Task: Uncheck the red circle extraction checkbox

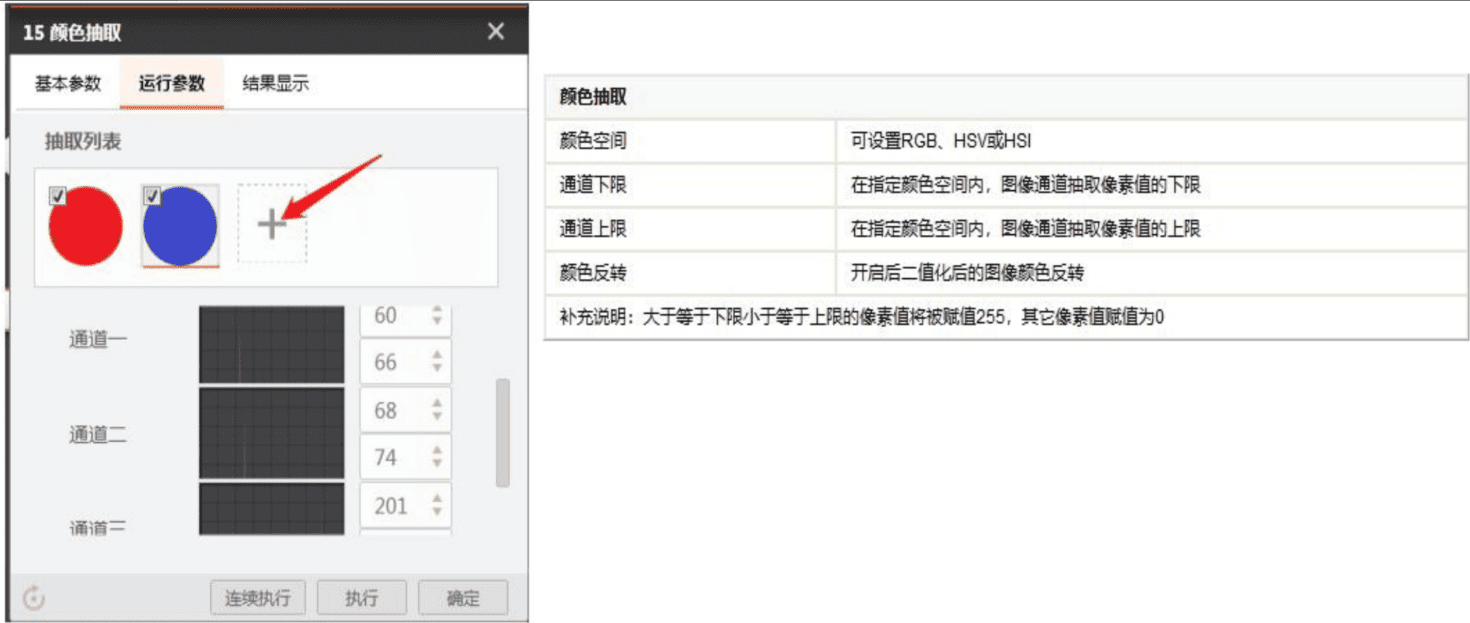Action: [57, 196]
